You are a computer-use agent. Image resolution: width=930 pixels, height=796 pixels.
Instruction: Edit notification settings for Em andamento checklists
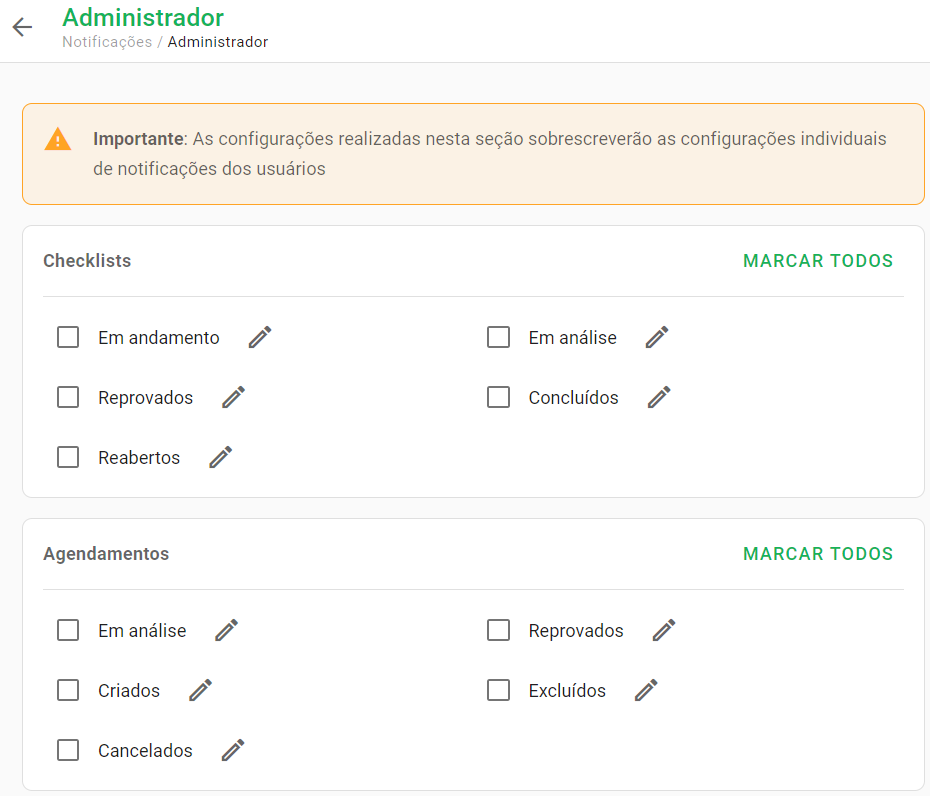tap(259, 337)
